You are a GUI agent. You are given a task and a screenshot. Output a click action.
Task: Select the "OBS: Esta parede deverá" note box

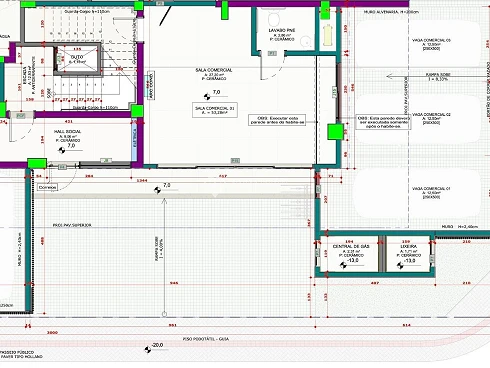point(384,122)
